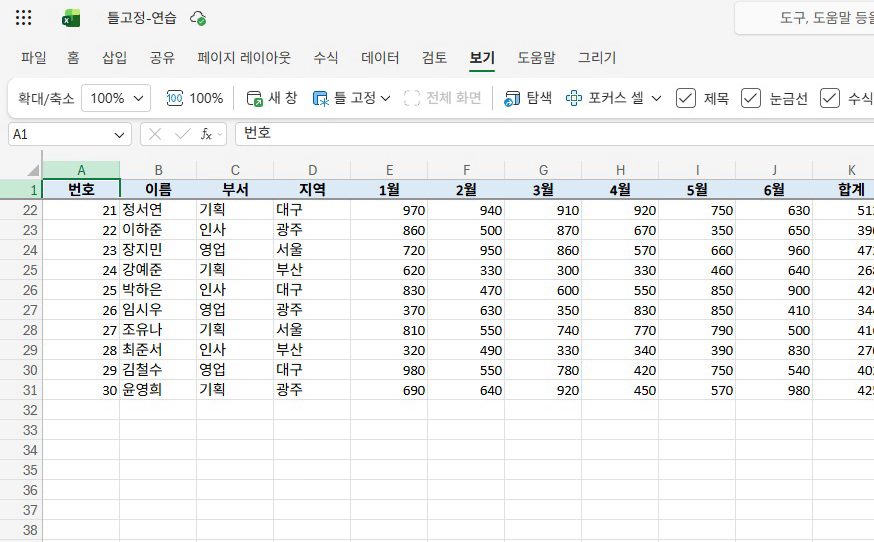This screenshot has width=874, height=542.
Task: Open the Name Box dropdown arrow
Action: pyautogui.click(x=119, y=135)
